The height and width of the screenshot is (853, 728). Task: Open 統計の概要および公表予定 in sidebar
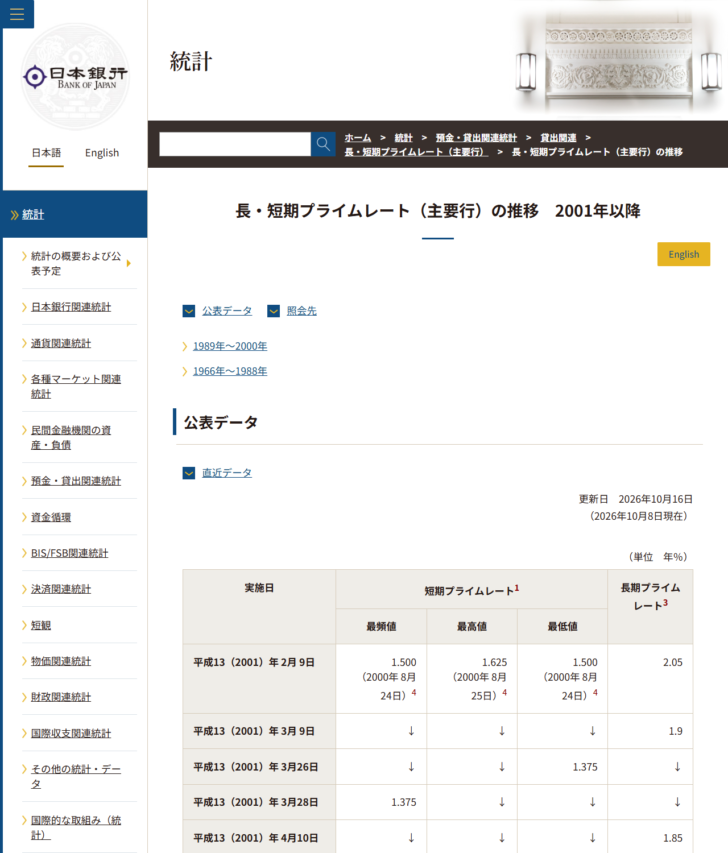(x=76, y=263)
